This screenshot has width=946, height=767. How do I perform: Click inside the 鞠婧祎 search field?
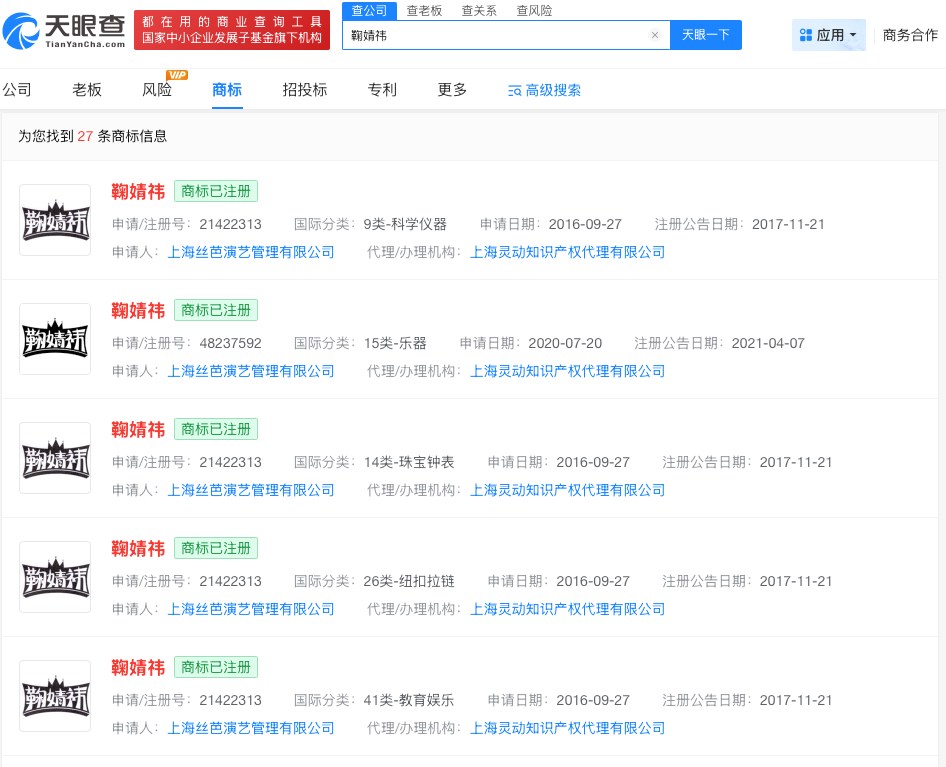(450, 35)
